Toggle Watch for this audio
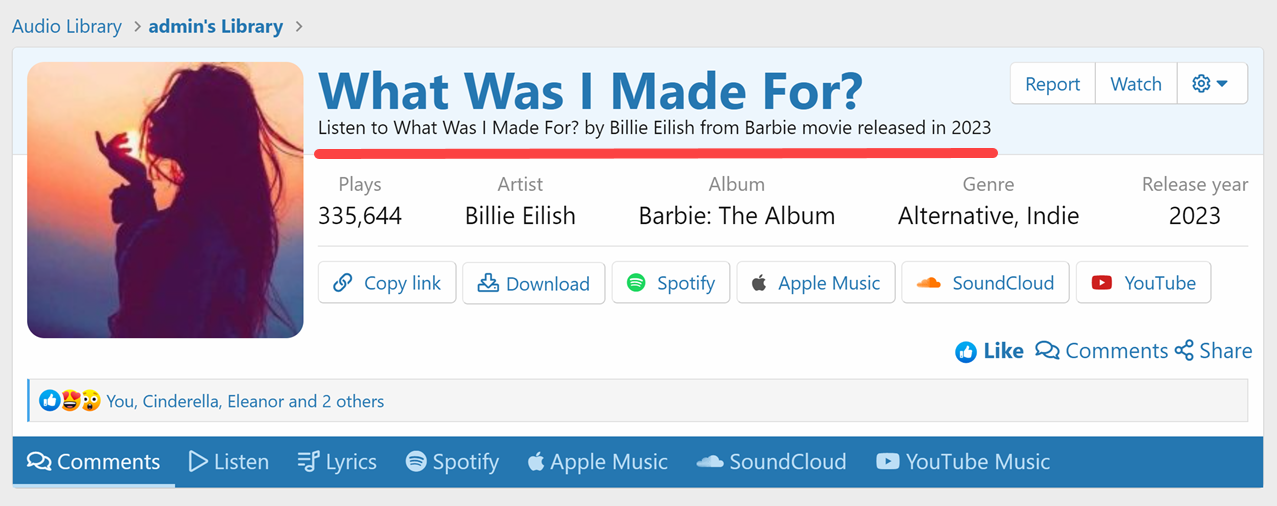 (x=1136, y=84)
